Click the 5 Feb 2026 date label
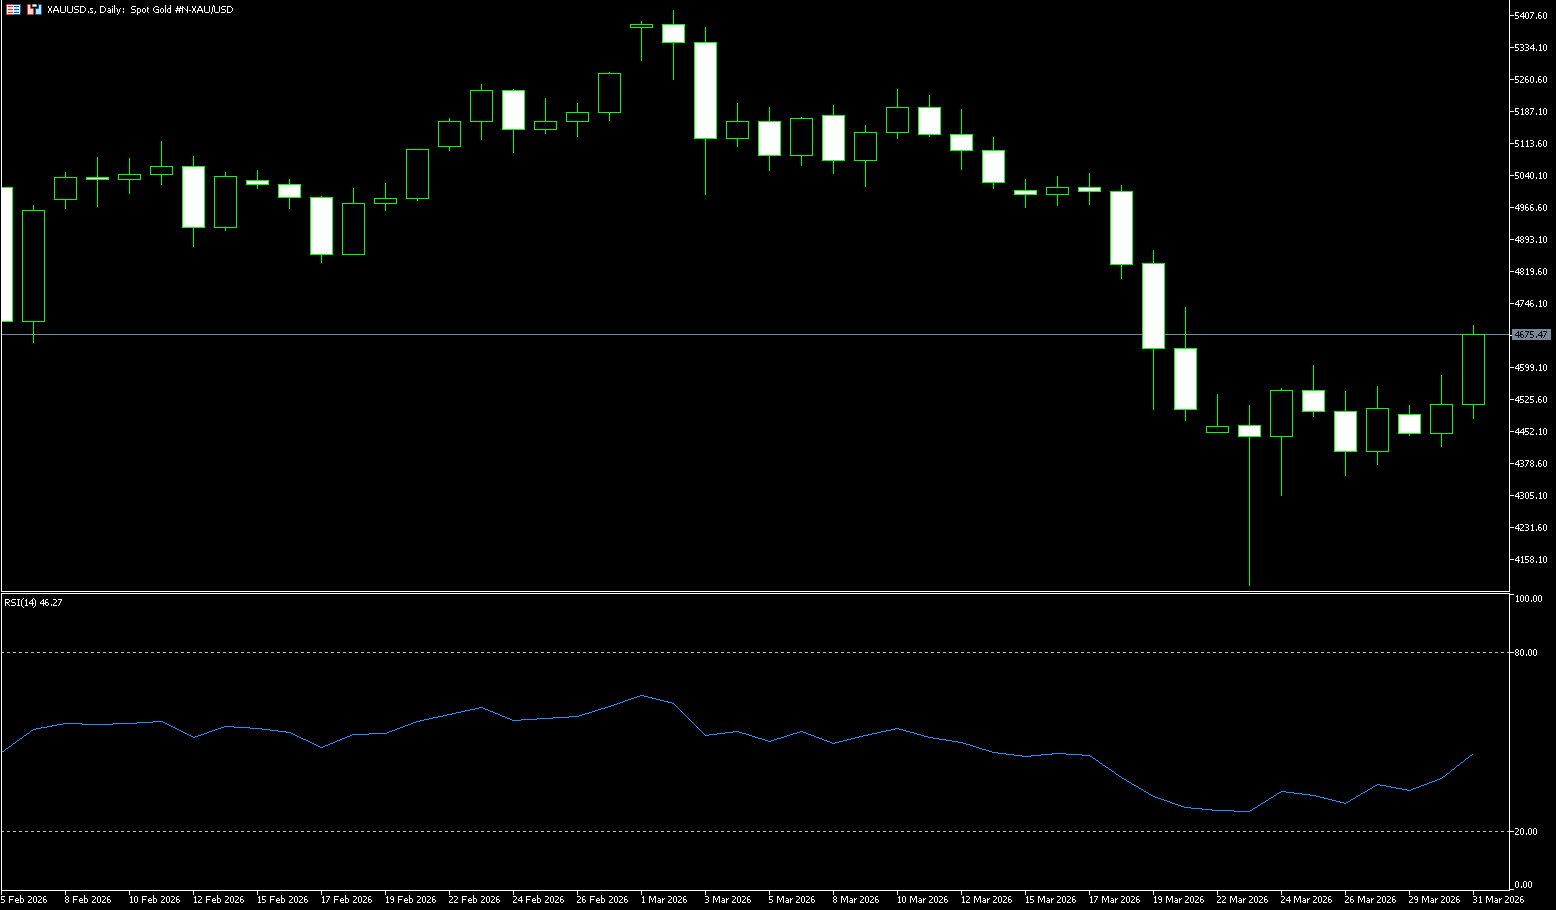Image resolution: width=1556 pixels, height=910 pixels. coord(24,900)
